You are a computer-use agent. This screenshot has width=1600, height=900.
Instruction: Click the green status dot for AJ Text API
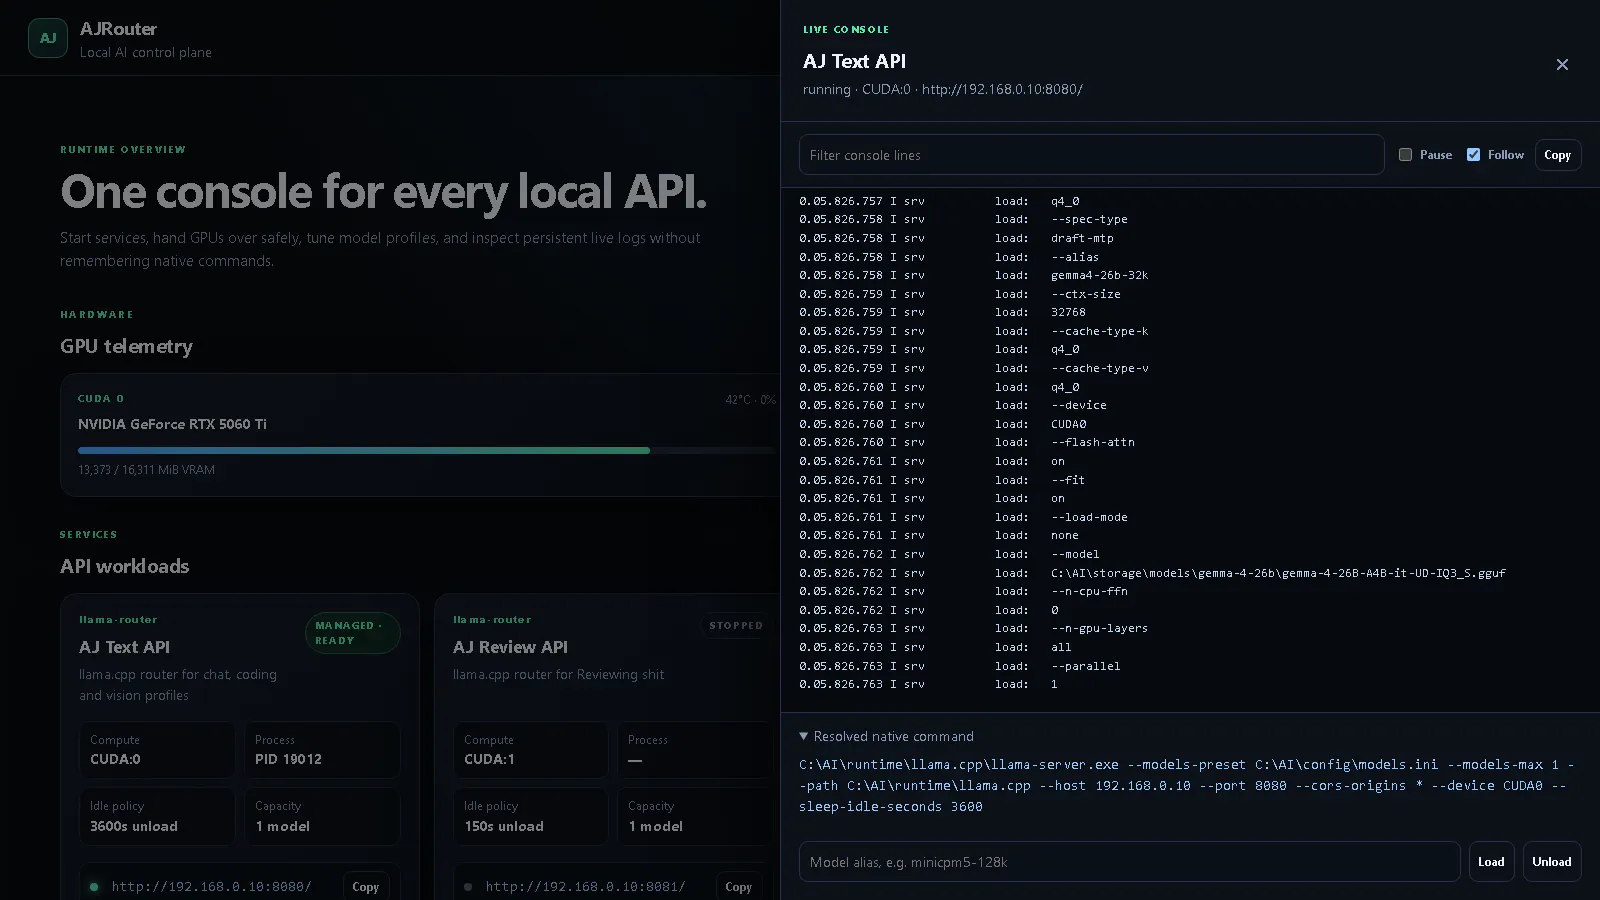click(94, 886)
